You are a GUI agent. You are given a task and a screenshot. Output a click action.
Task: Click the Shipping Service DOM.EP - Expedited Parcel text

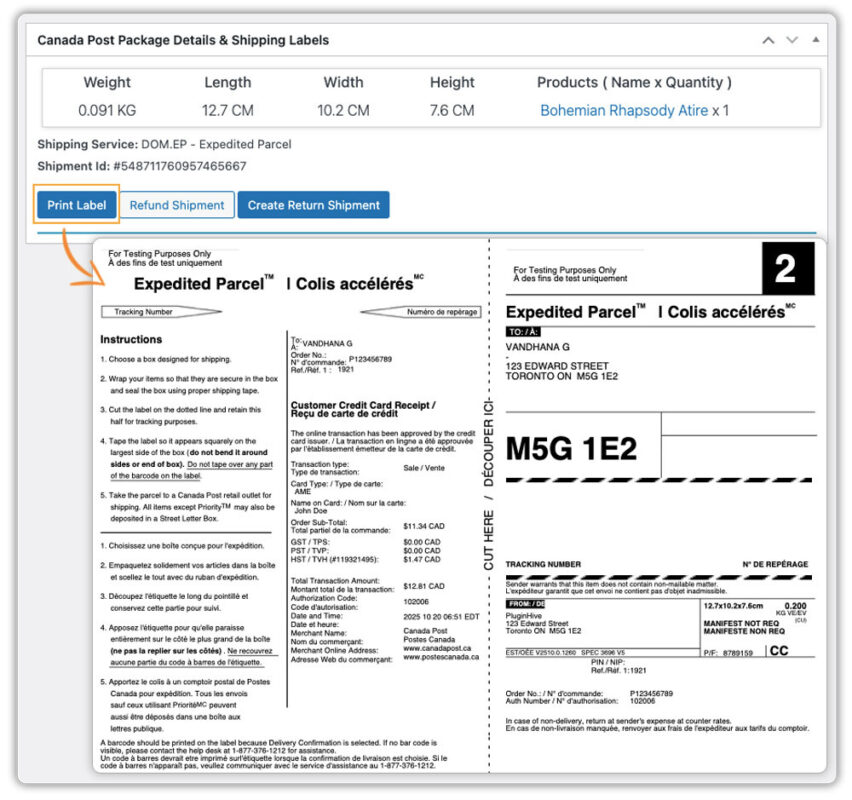click(165, 145)
